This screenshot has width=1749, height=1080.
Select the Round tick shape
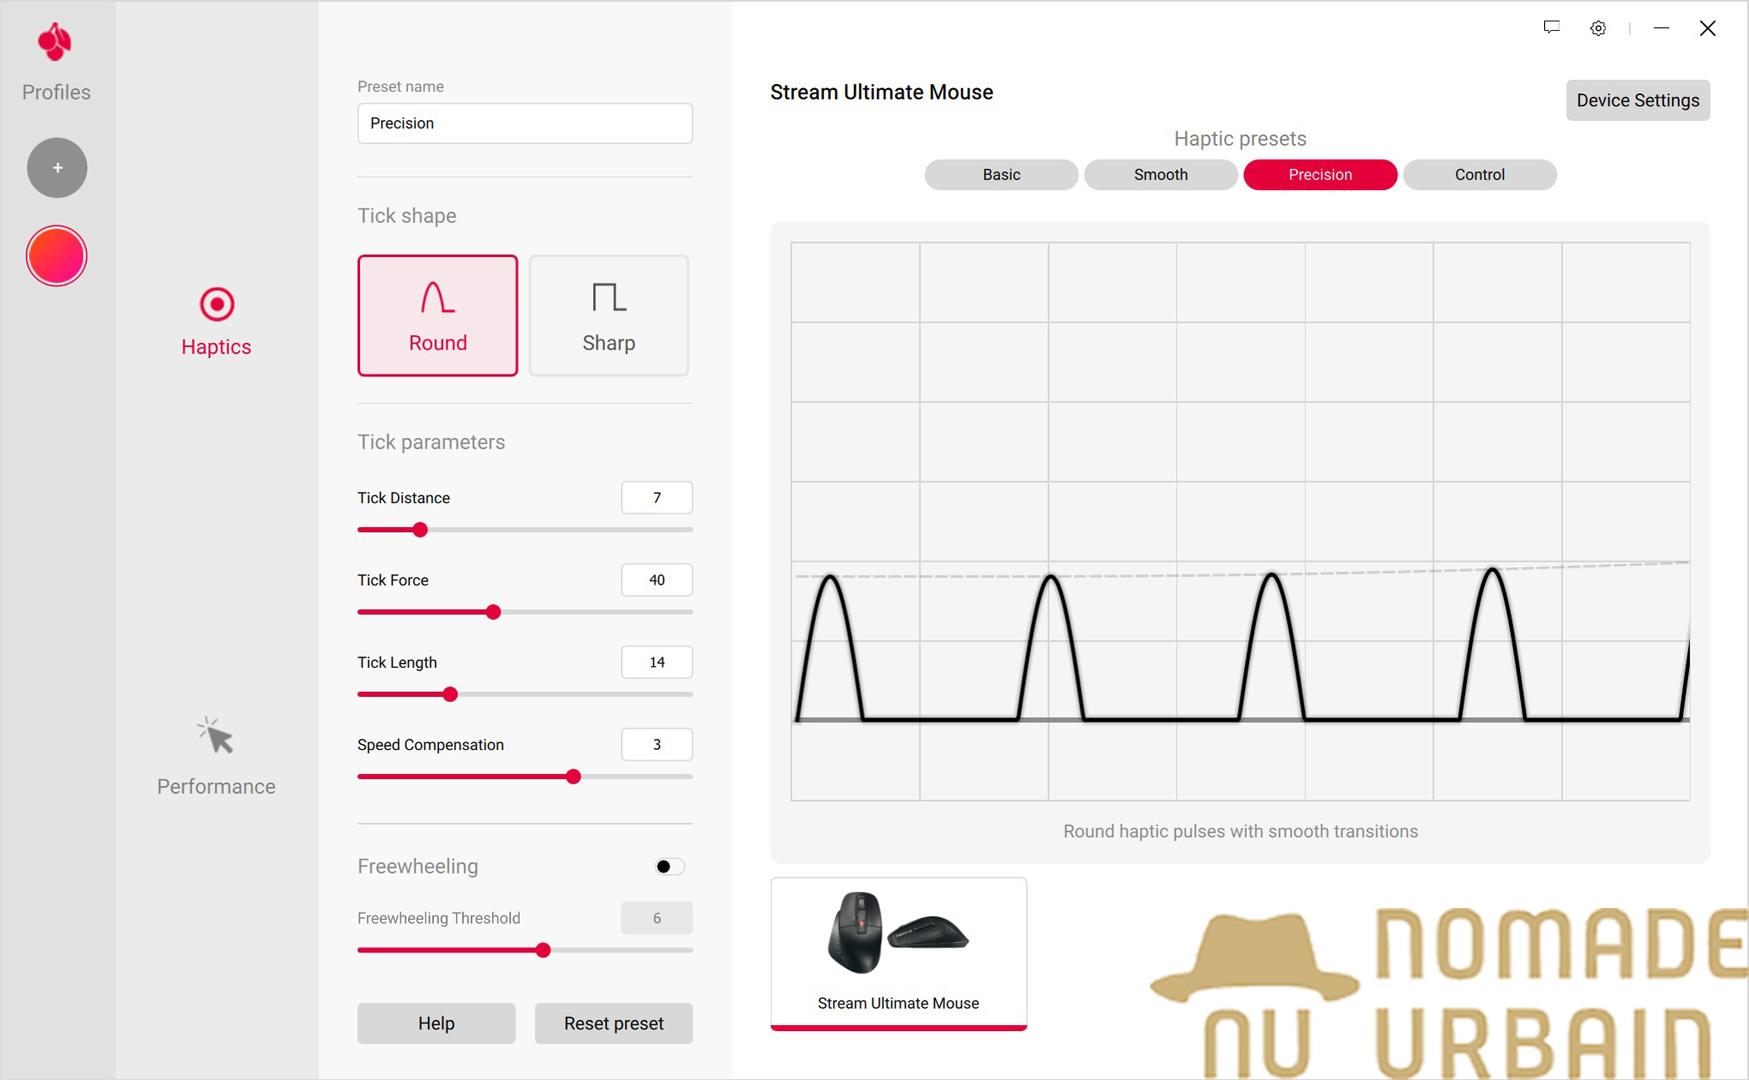pos(438,316)
